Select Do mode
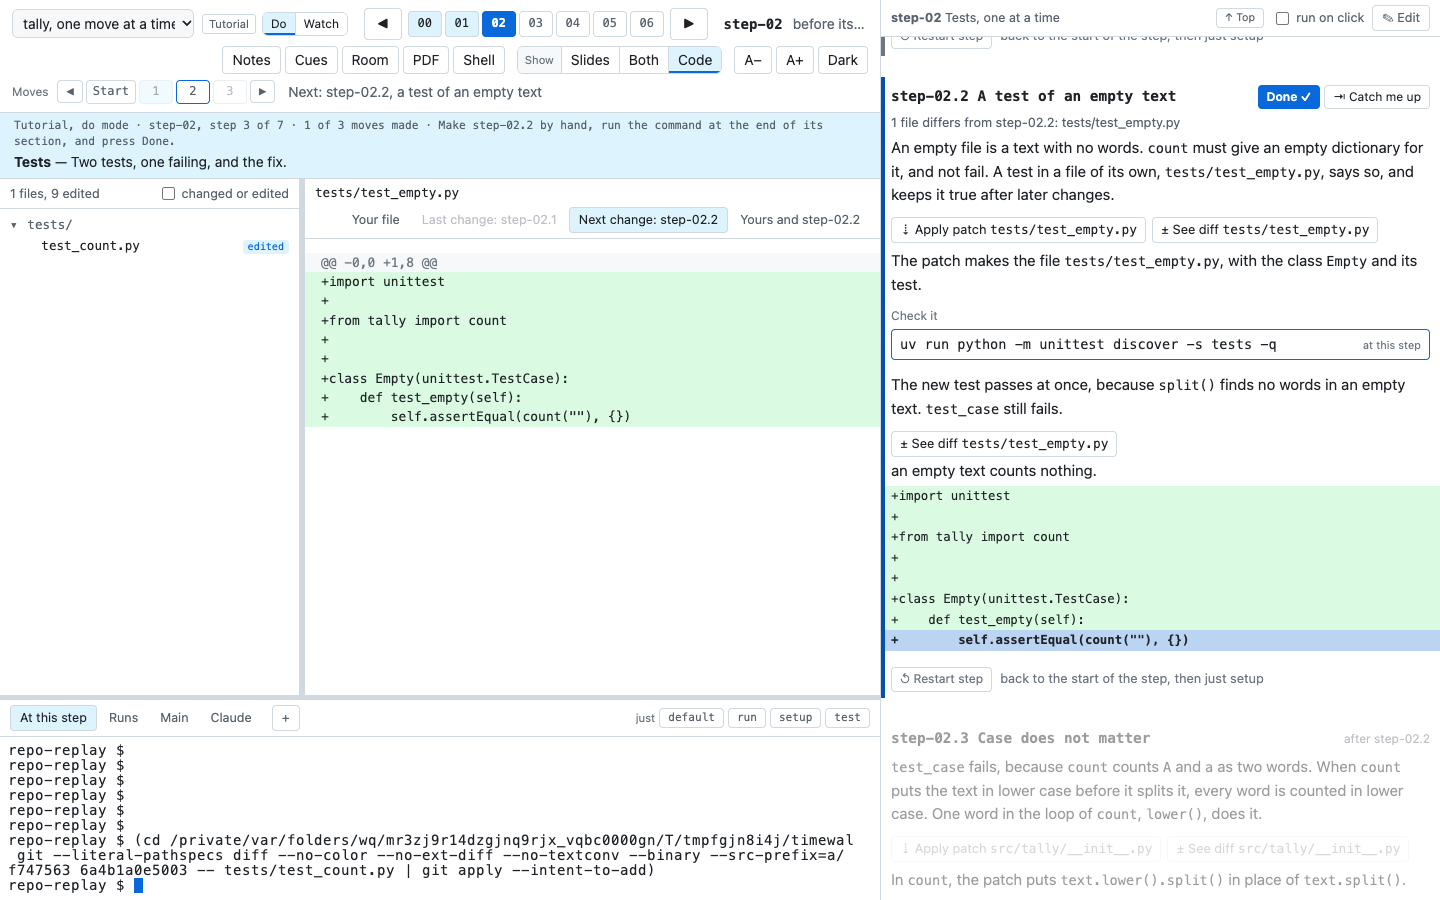This screenshot has height=900, width=1440. [x=279, y=24]
